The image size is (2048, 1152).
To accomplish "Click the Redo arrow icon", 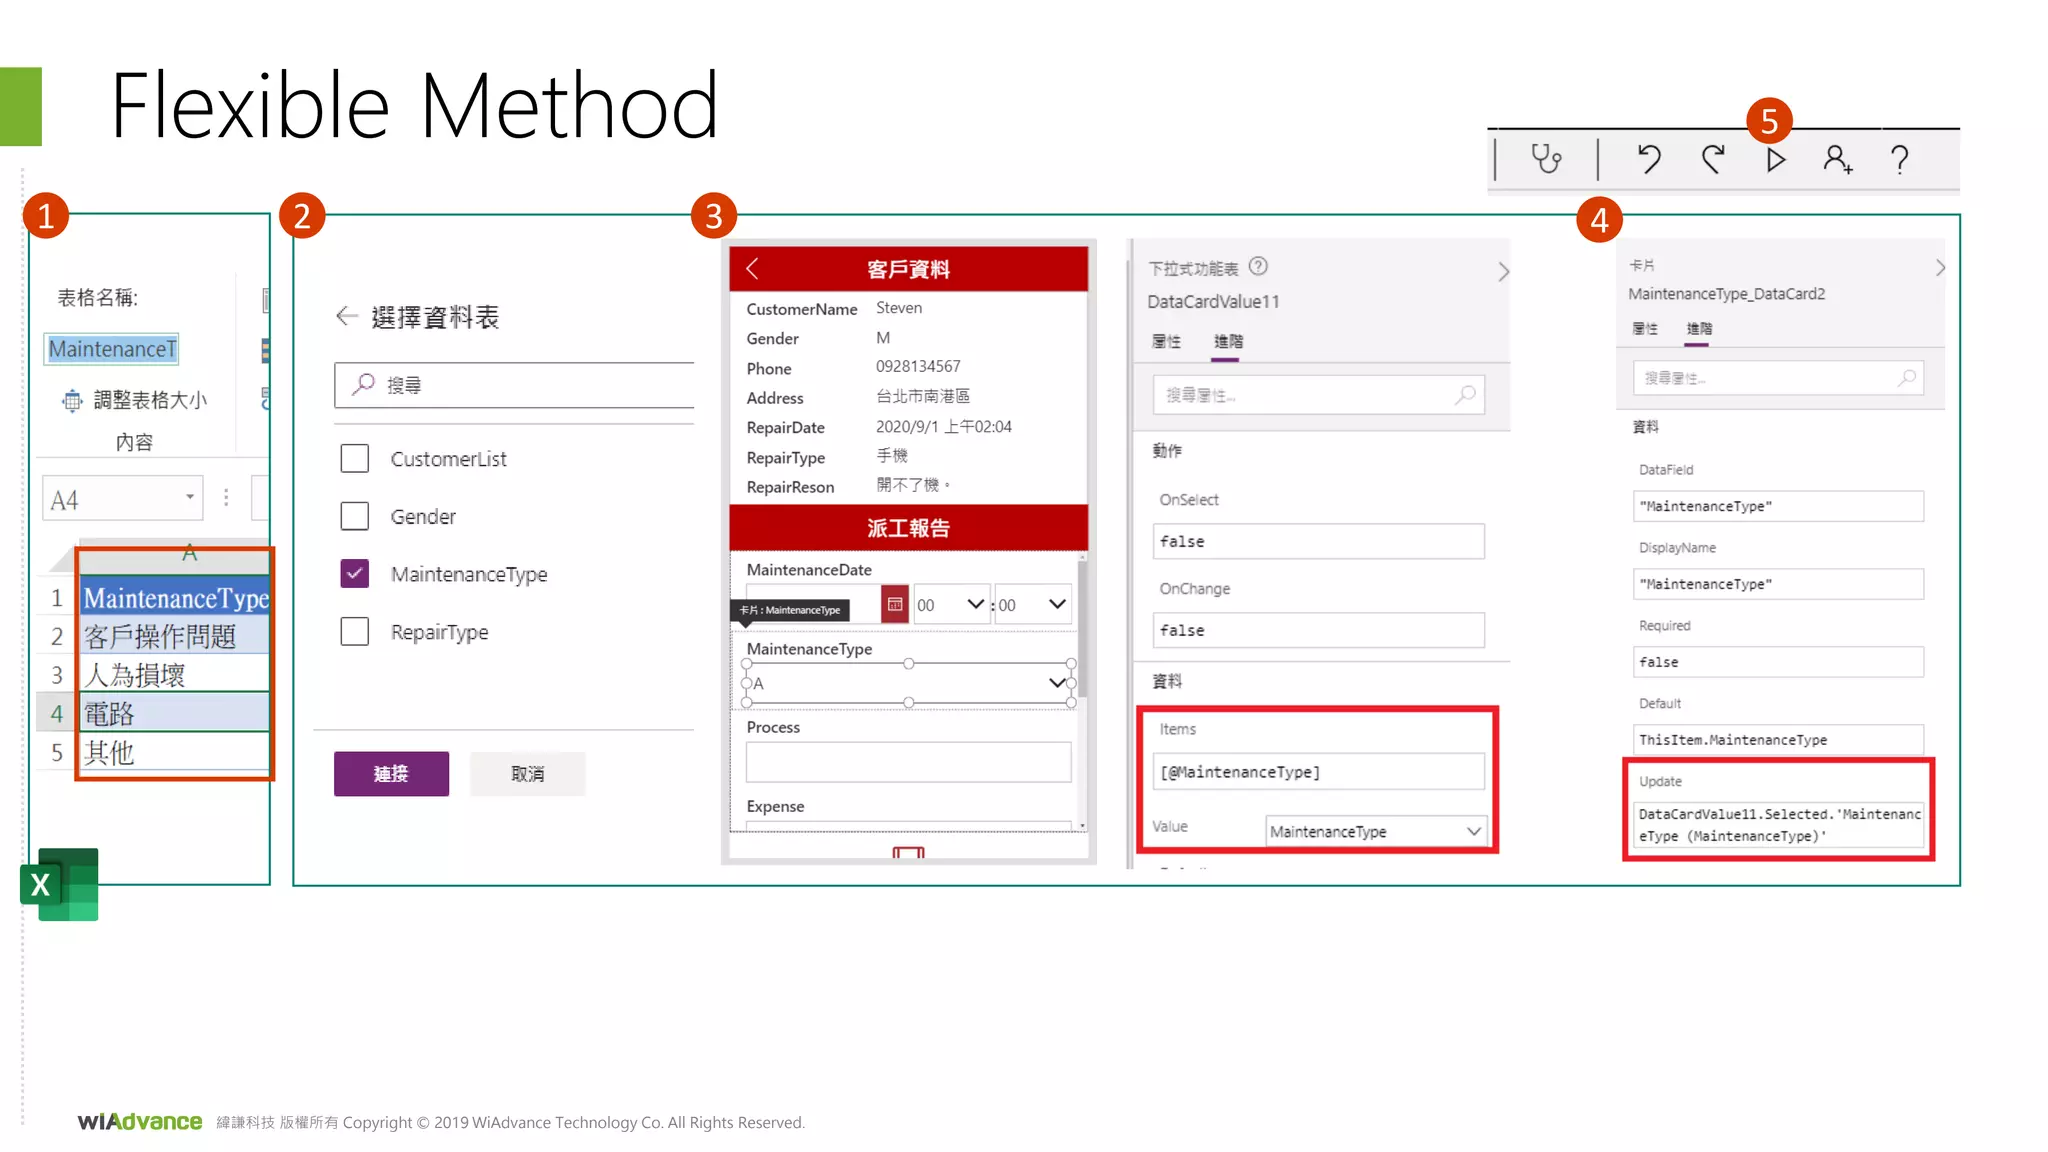I will coord(1713,159).
